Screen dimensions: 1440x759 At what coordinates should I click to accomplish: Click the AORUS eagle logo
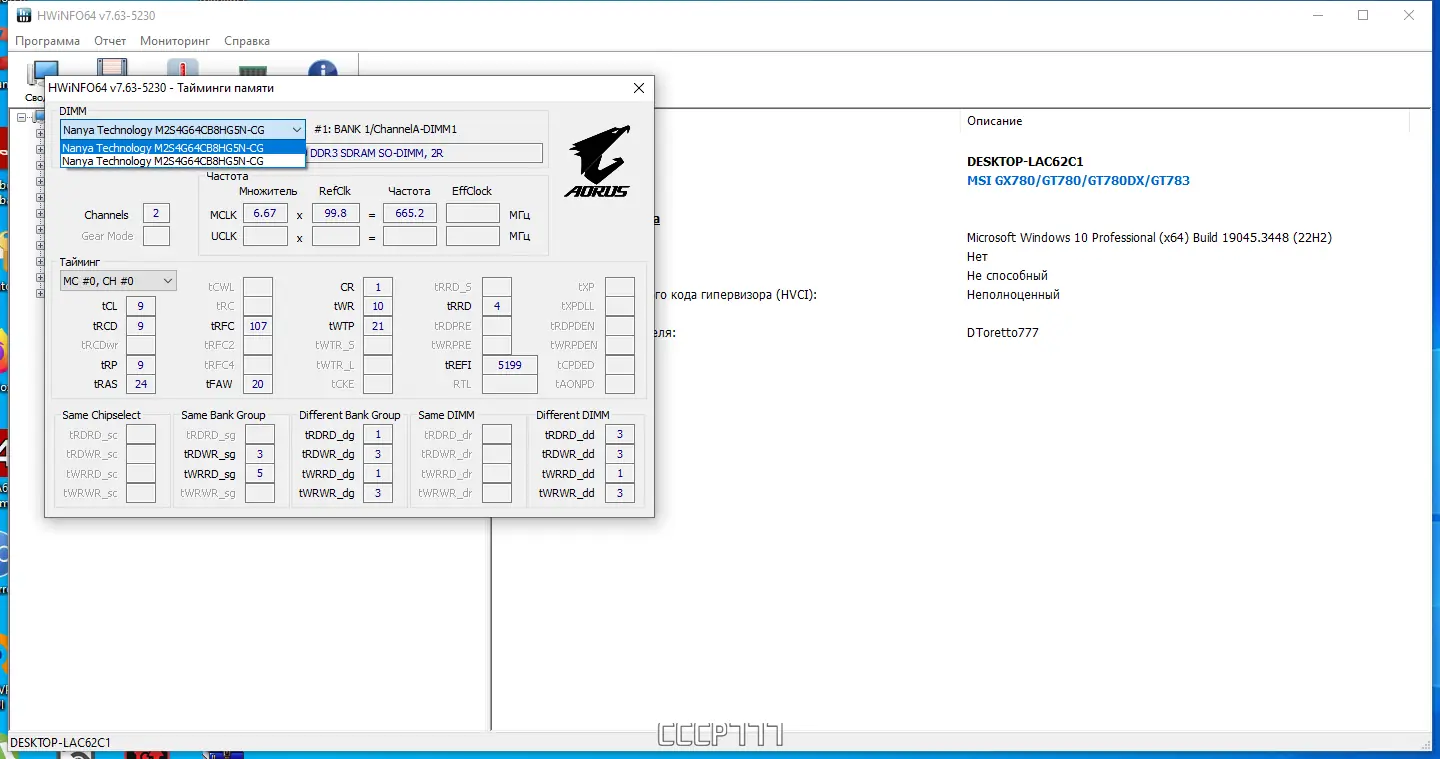[x=598, y=161]
